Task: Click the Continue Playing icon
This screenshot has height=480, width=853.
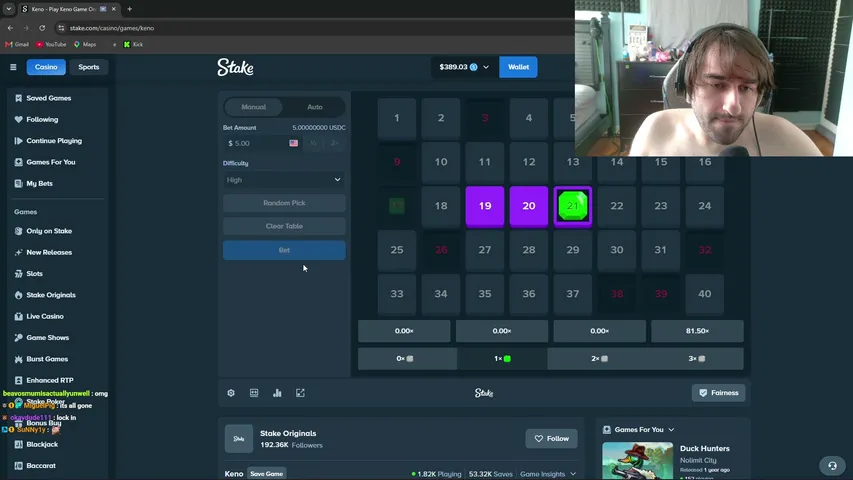Action: [18, 140]
